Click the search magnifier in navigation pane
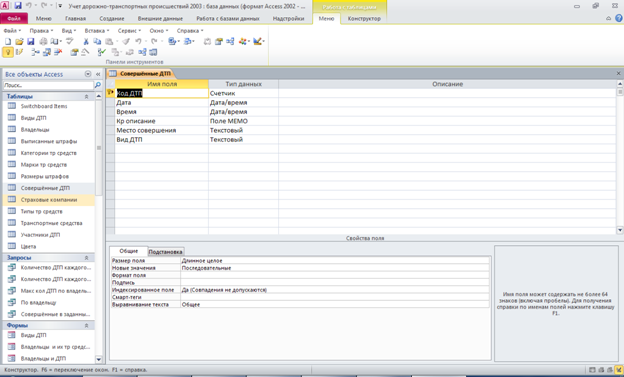 pyautogui.click(x=98, y=85)
